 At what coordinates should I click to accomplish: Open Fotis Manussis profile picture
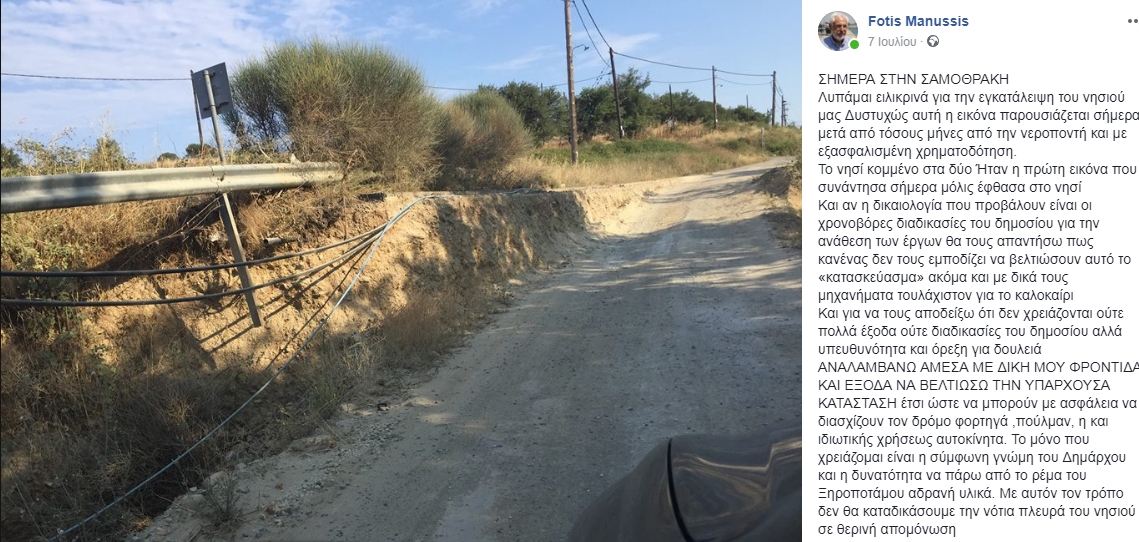tap(838, 31)
